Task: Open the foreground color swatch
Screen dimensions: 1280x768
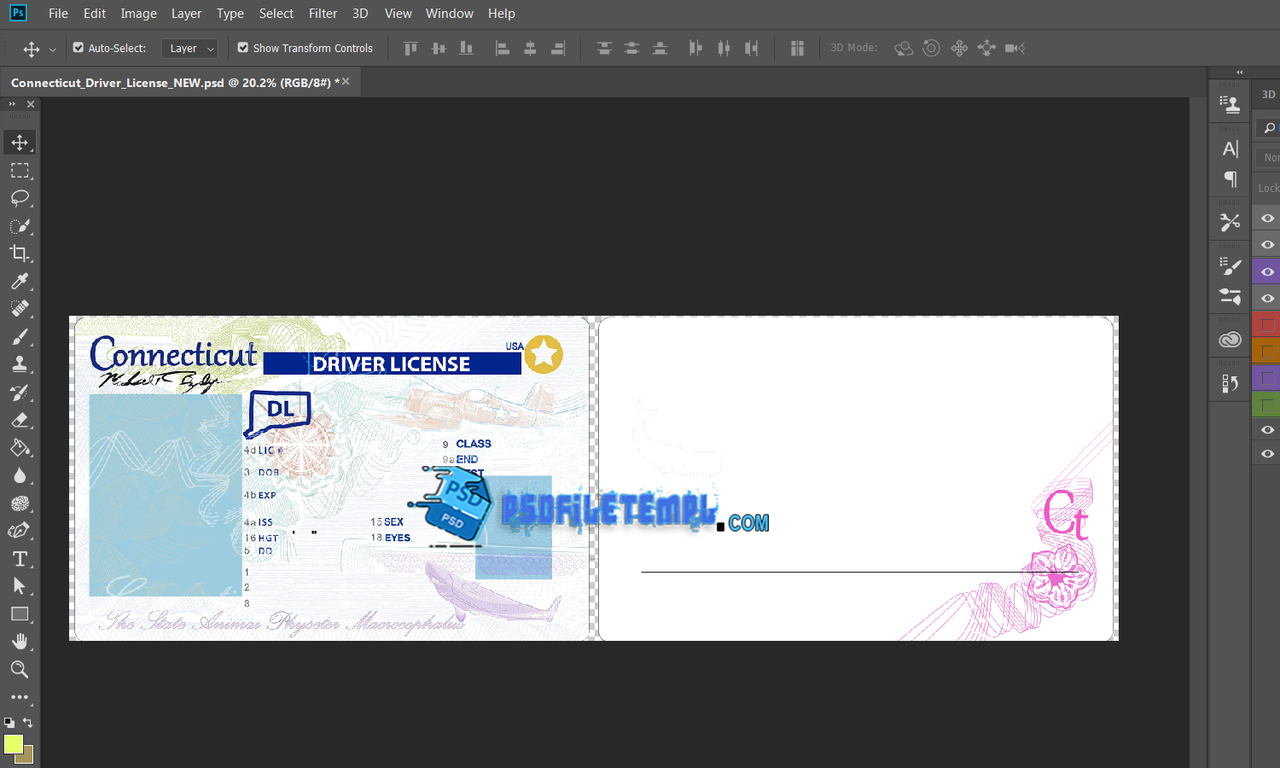Action: pos(13,743)
